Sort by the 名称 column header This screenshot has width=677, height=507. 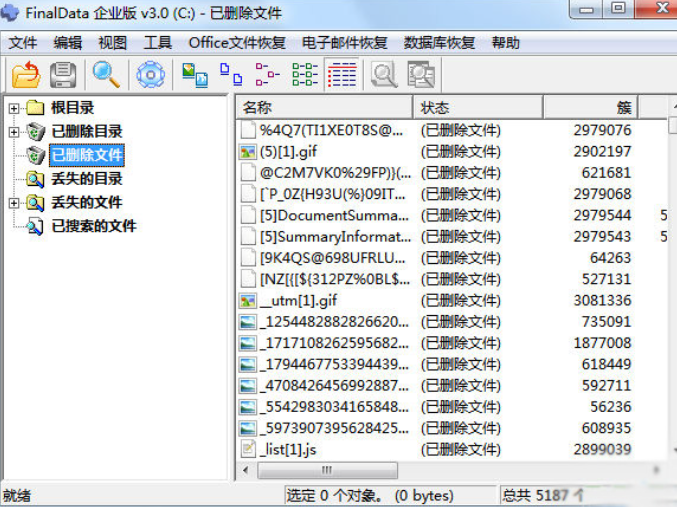tap(324, 108)
